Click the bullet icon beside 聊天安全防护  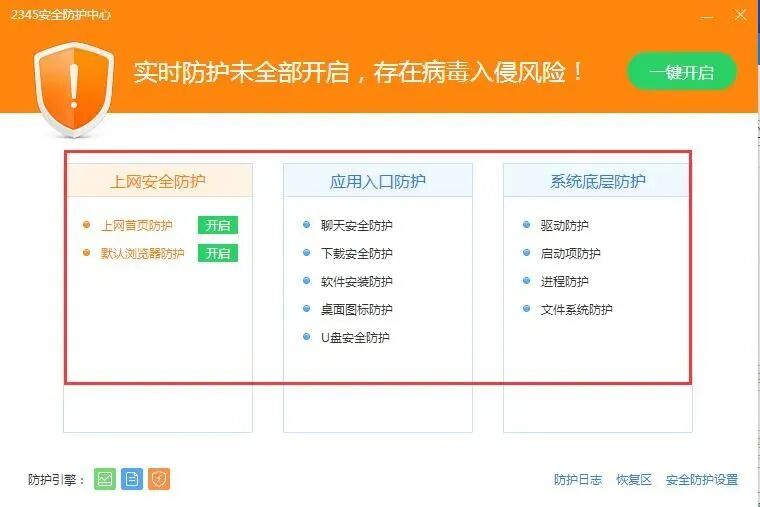coord(306,224)
